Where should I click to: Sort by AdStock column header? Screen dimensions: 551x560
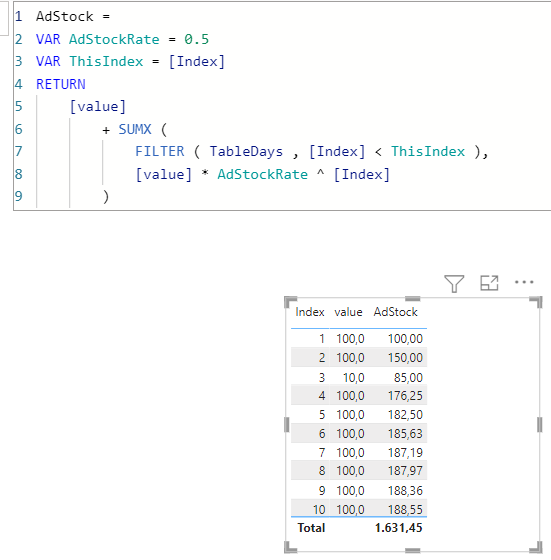[395, 312]
